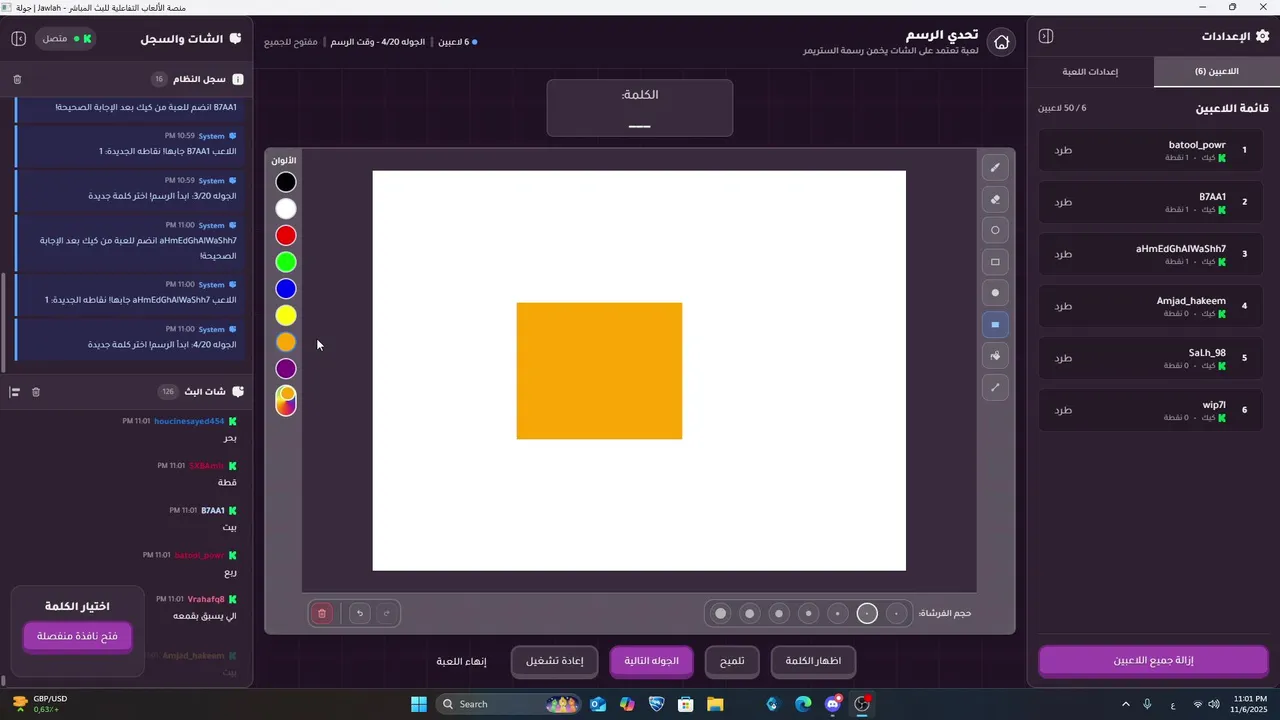Collapse the settings panel
The height and width of the screenshot is (720, 1280).
tap(1046, 36)
